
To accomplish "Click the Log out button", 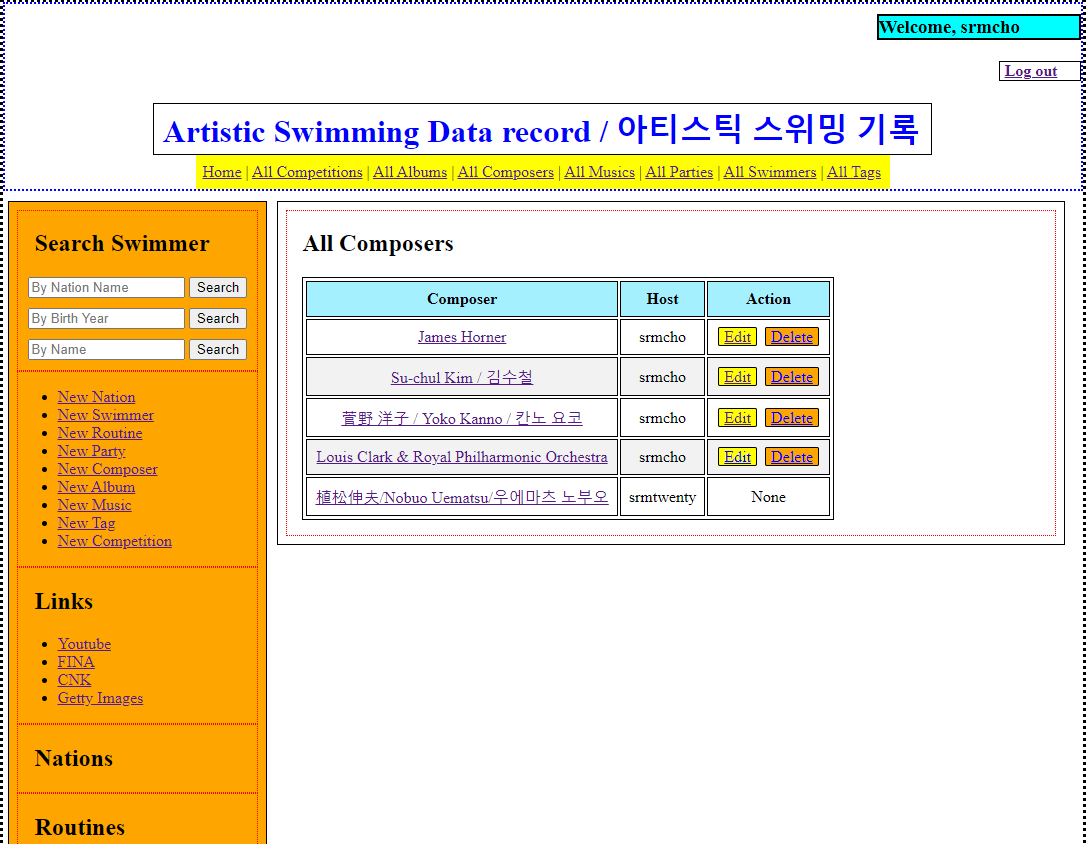I will pyautogui.click(x=1031, y=71).
